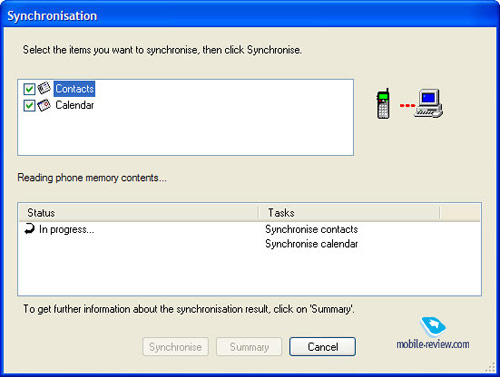Select the Synchronise calendar task row
Screen dimensions: 500x377
tap(311, 244)
